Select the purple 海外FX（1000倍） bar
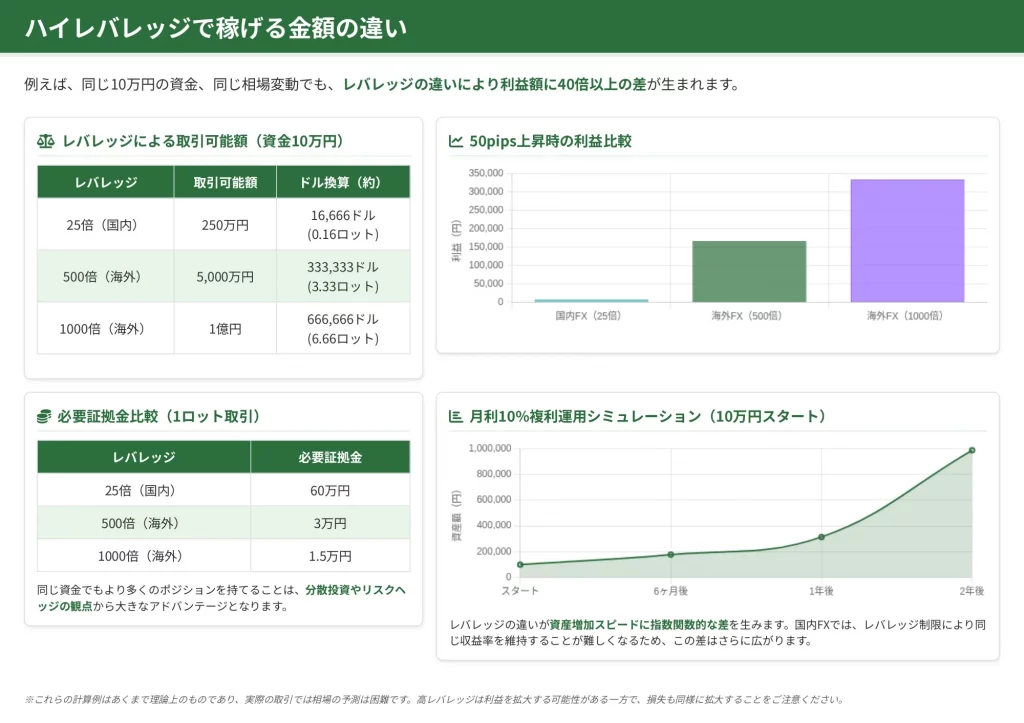The width and height of the screenshot is (1024, 723). [907, 241]
